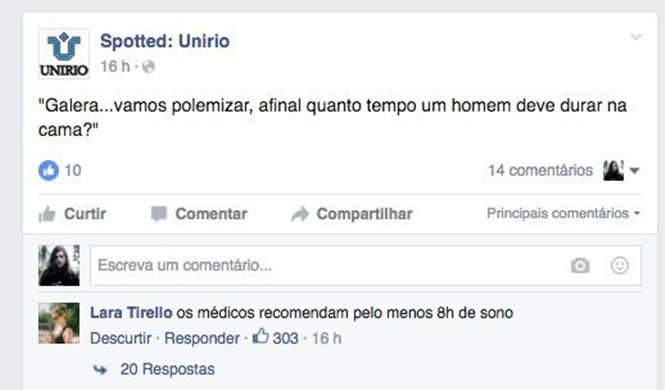Open the emoji smiley picker
This screenshot has width=665, height=390.
620,266
